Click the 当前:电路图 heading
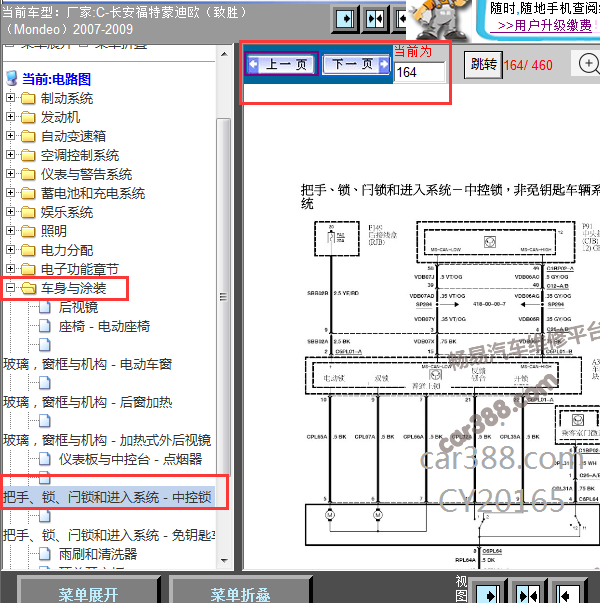Screen dimensions: 600x603 [56, 79]
